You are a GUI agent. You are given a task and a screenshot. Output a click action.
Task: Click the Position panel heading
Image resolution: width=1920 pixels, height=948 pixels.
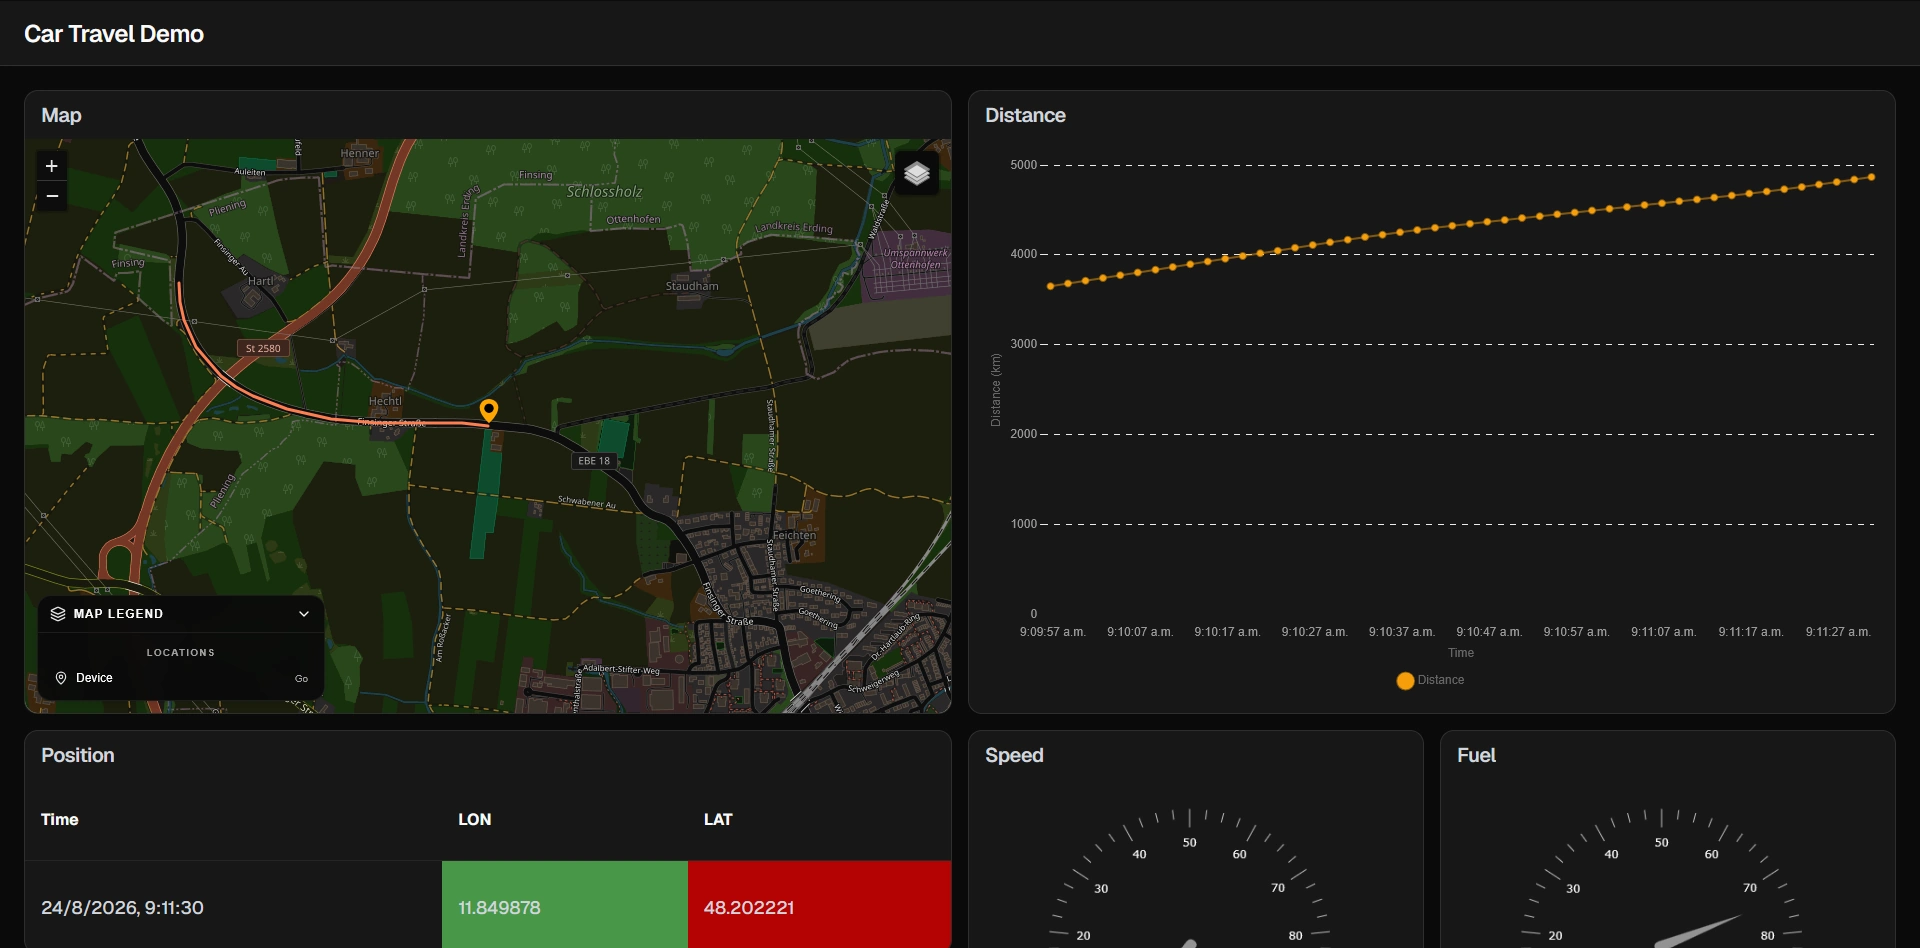[x=78, y=755]
